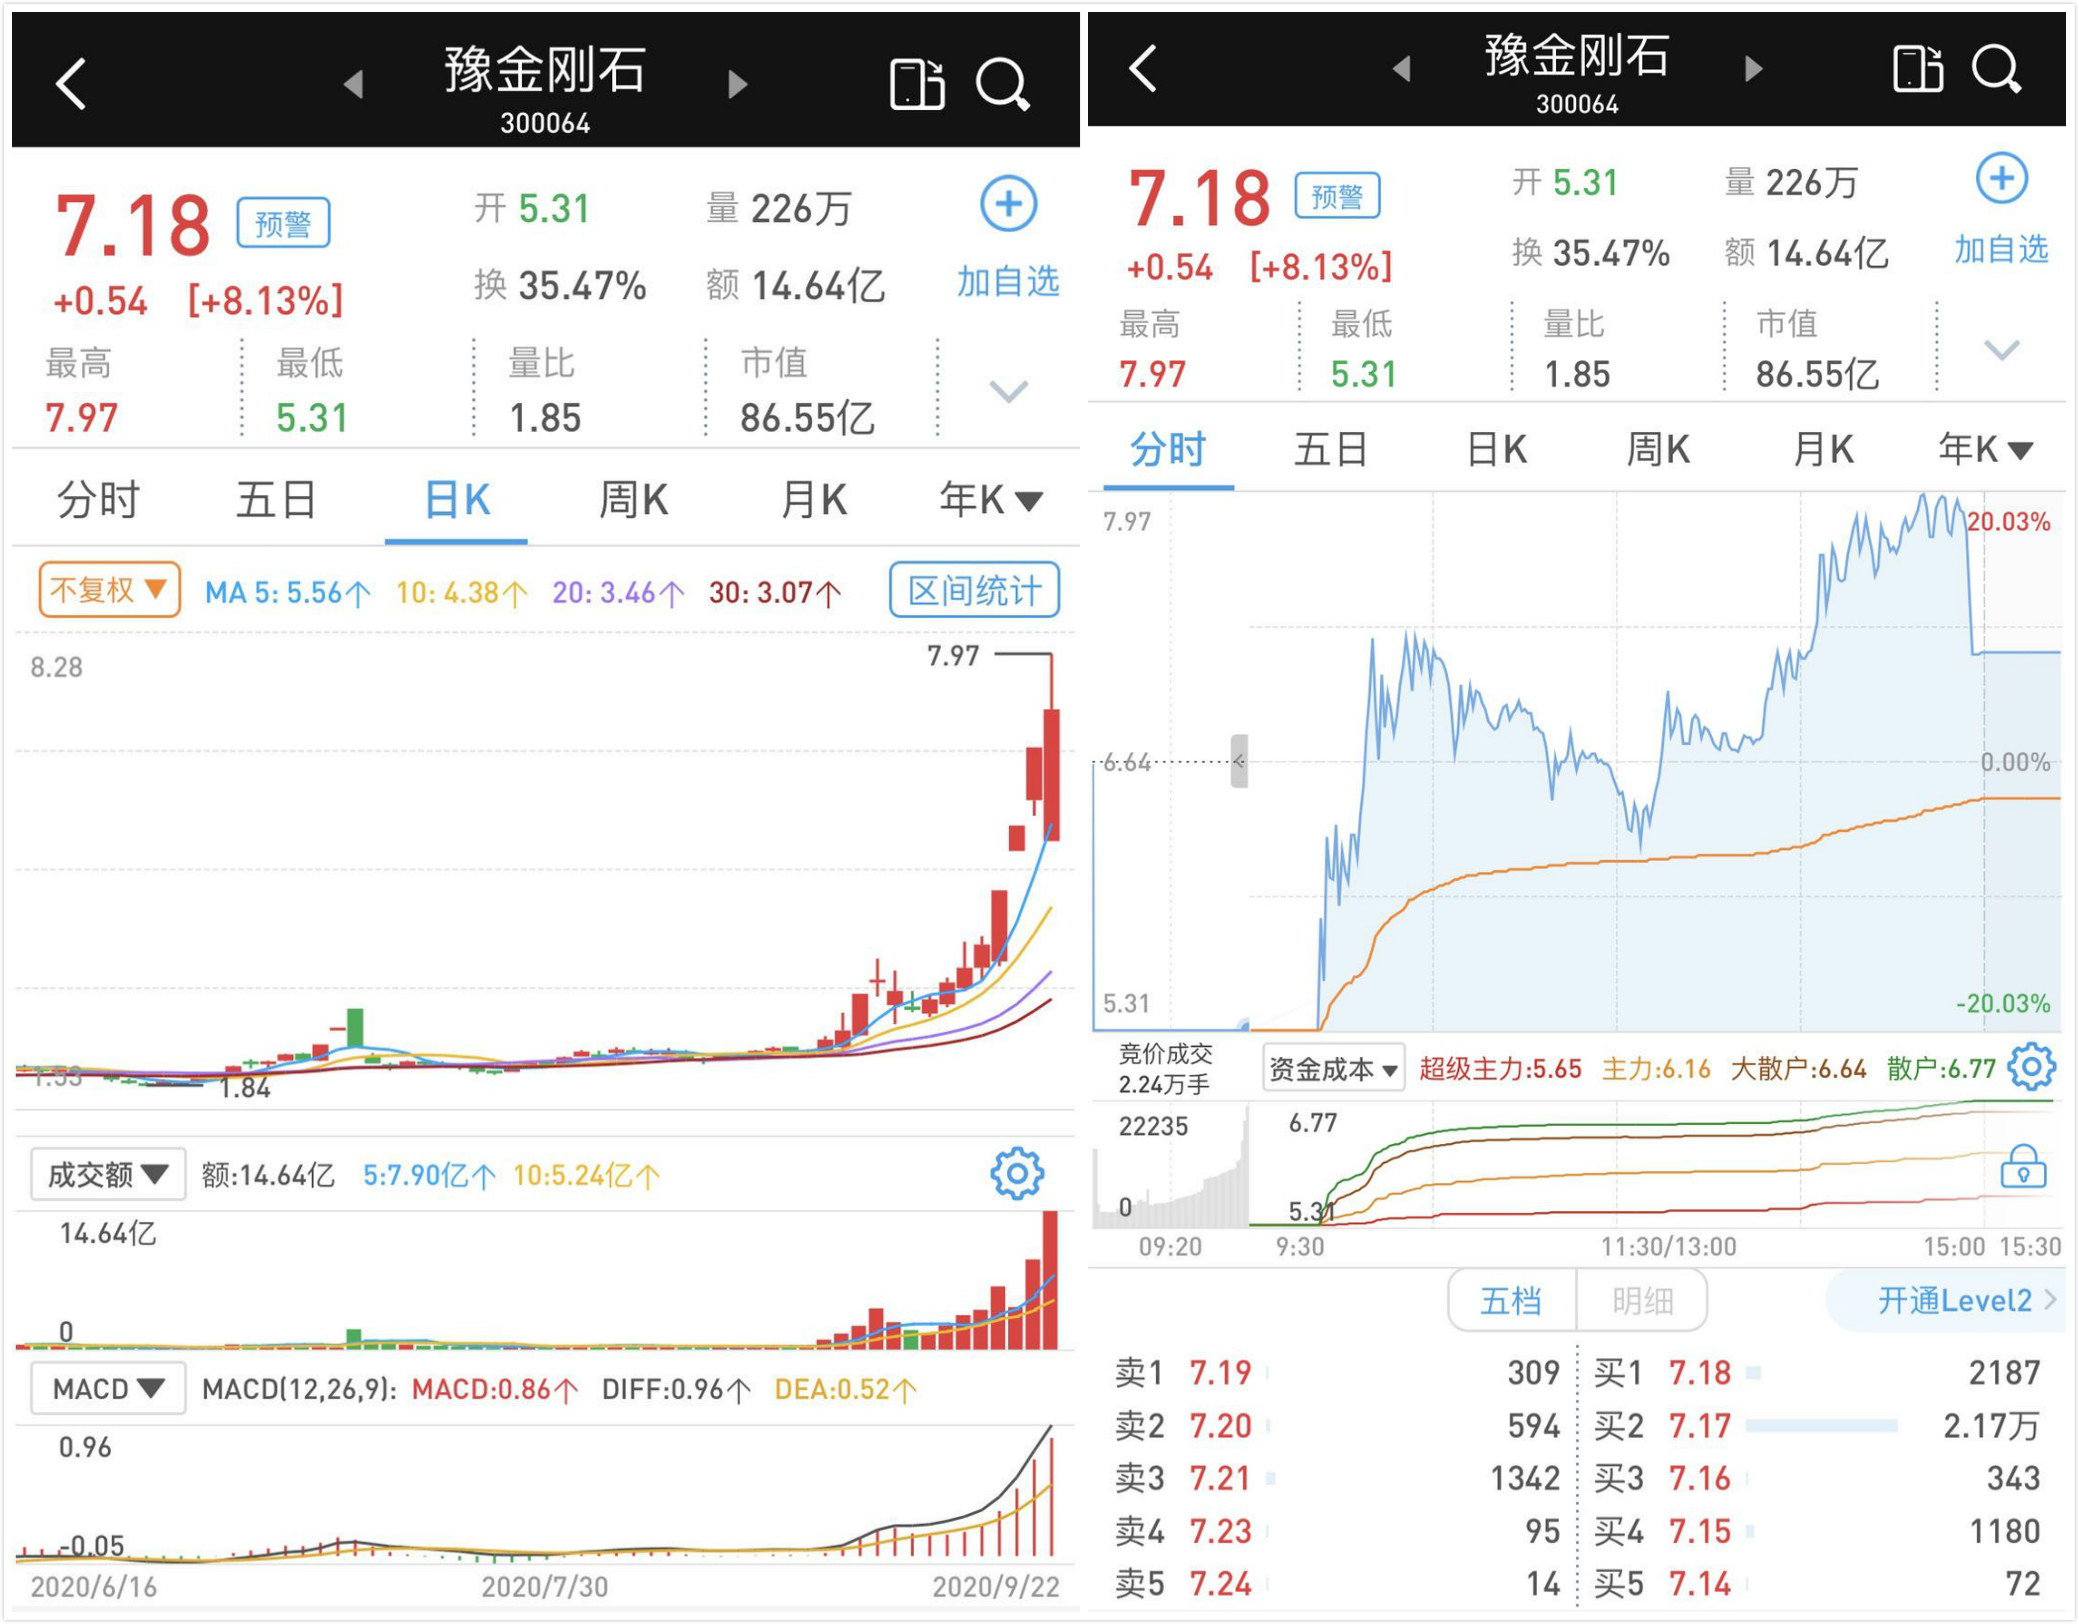Select 分时 tab in left panel
The image size is (2079, 1624).
[98, 499]
